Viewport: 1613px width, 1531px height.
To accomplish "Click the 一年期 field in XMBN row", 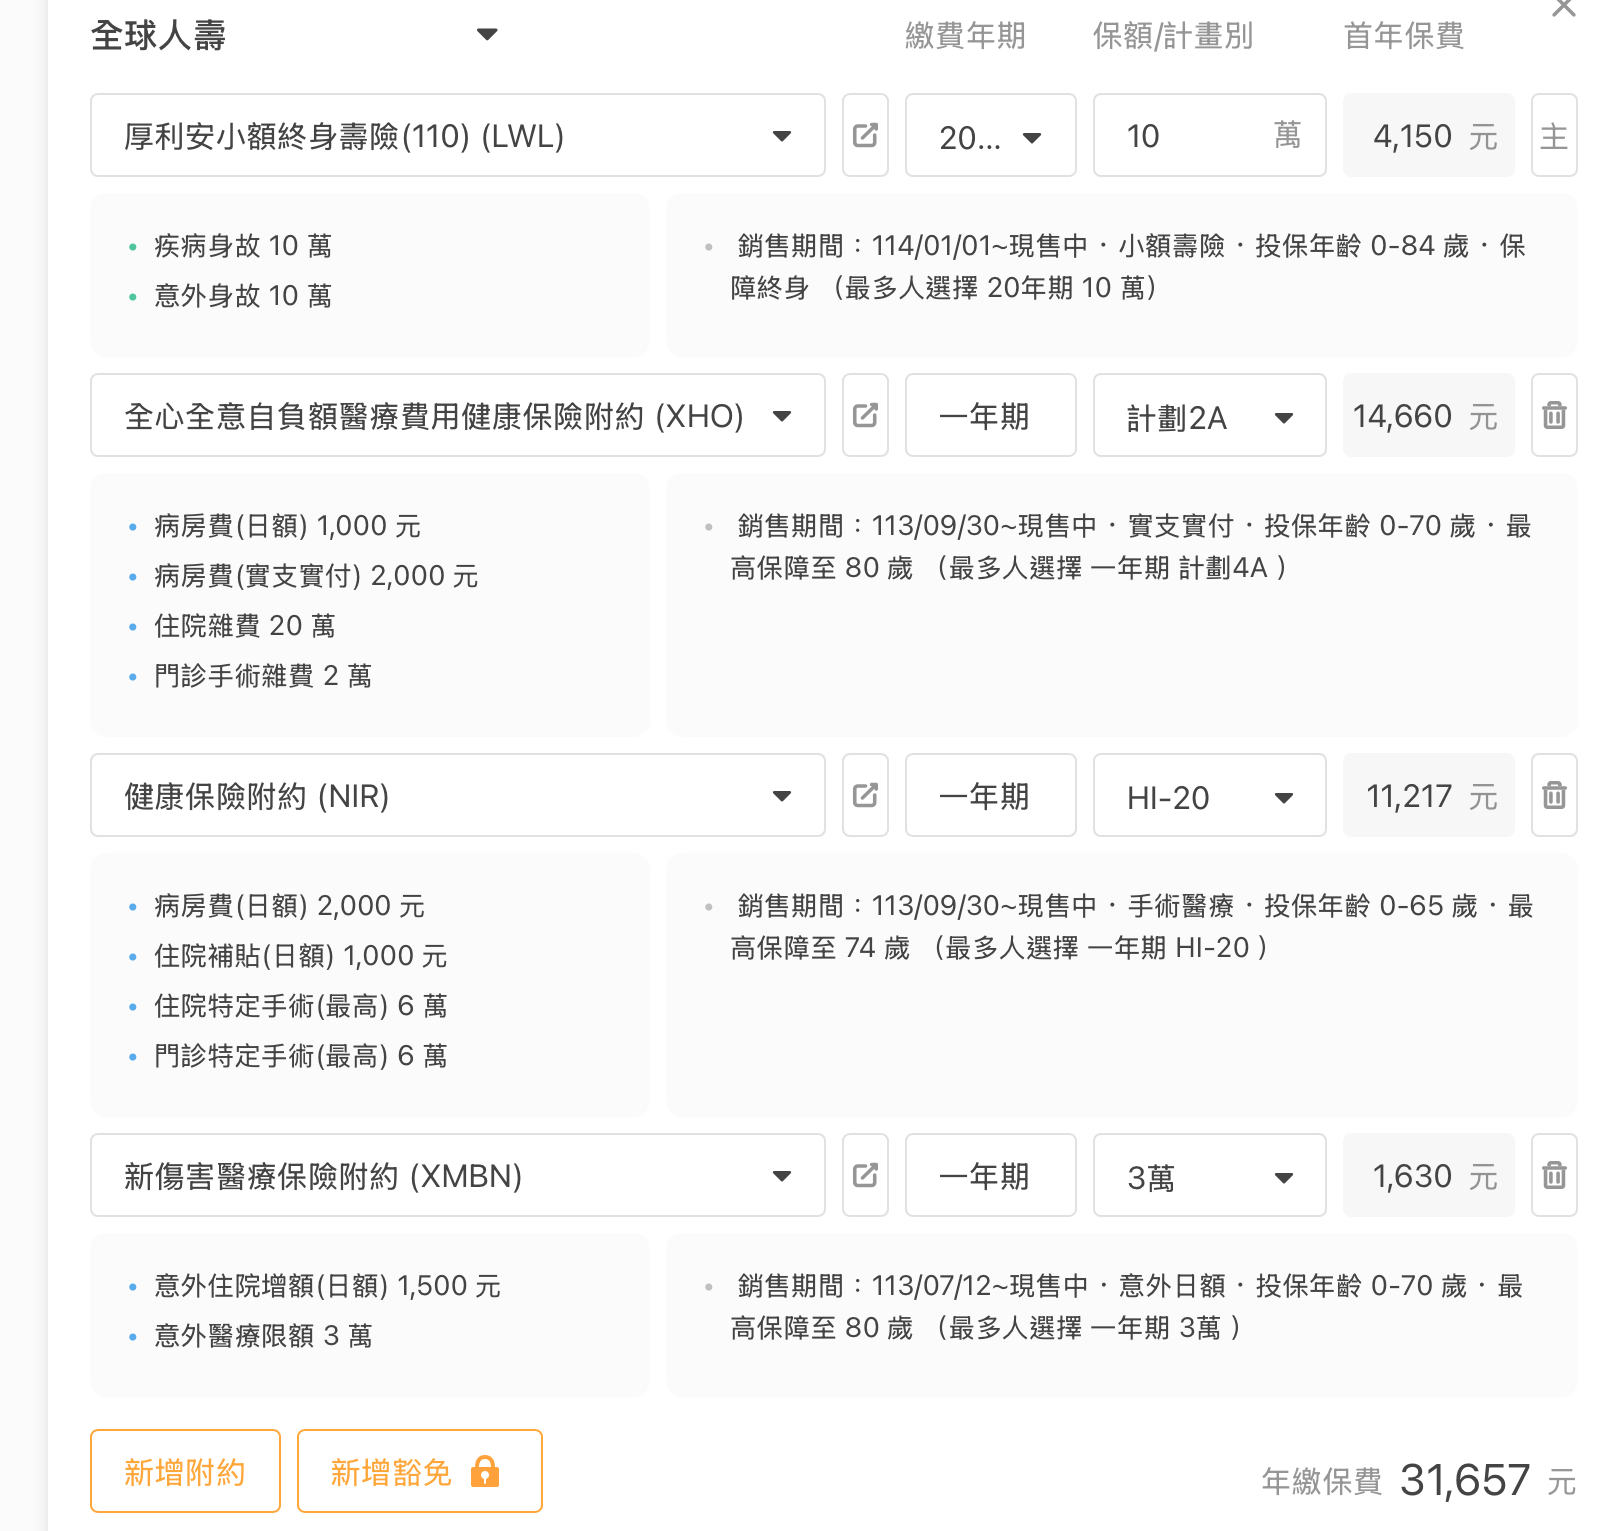I will [990, 1175].
